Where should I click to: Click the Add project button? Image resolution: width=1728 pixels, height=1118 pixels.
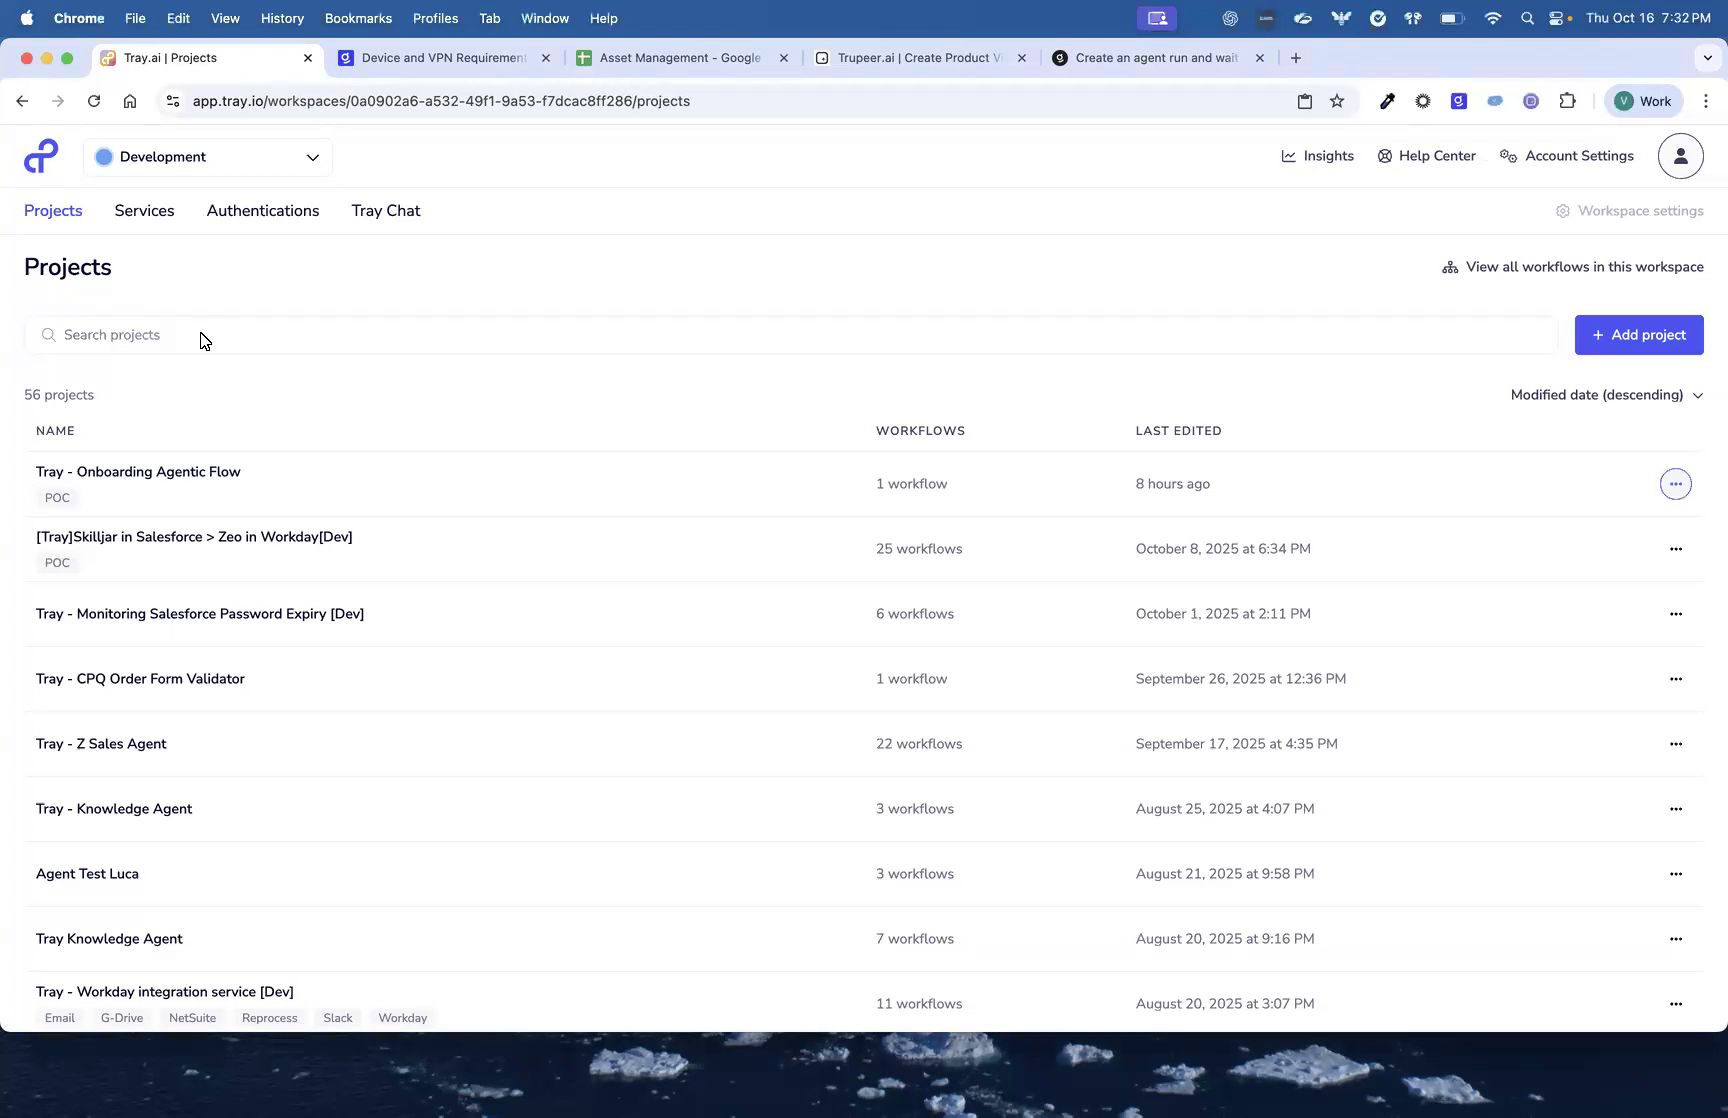1638,334
